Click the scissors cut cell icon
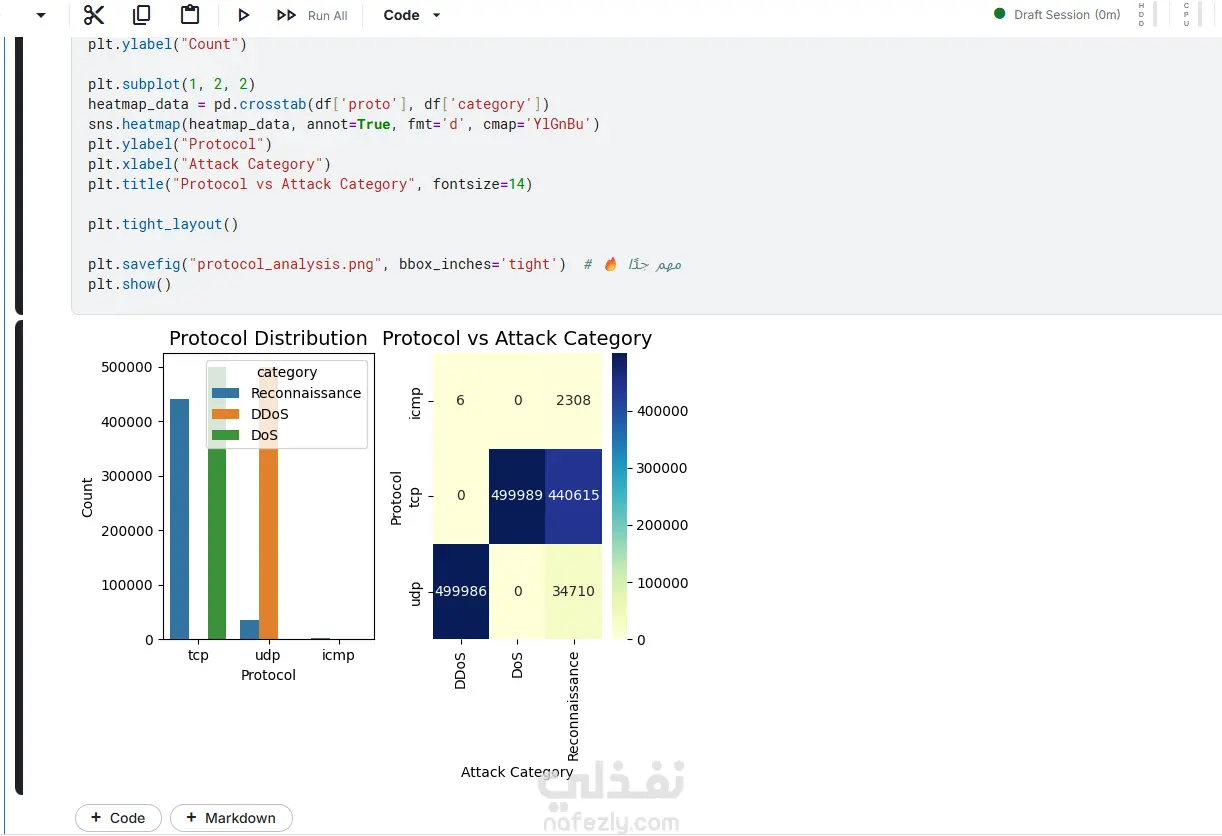The image size is (1222, 836). pos(94,15)
